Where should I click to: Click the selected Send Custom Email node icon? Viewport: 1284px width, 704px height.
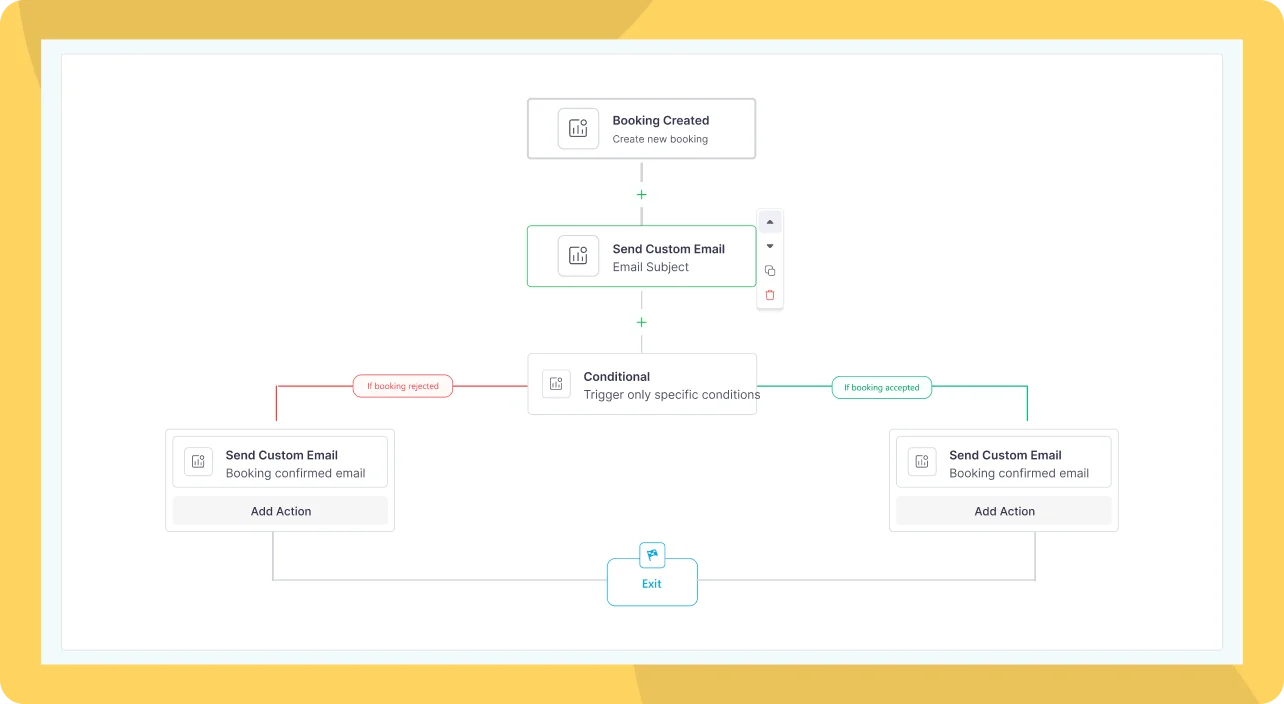[x=578, y=256]
